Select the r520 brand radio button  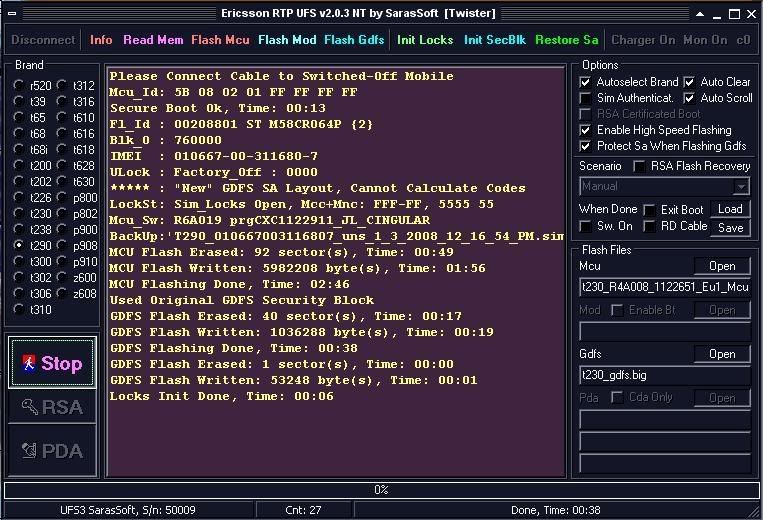click(x=18, y=86)
